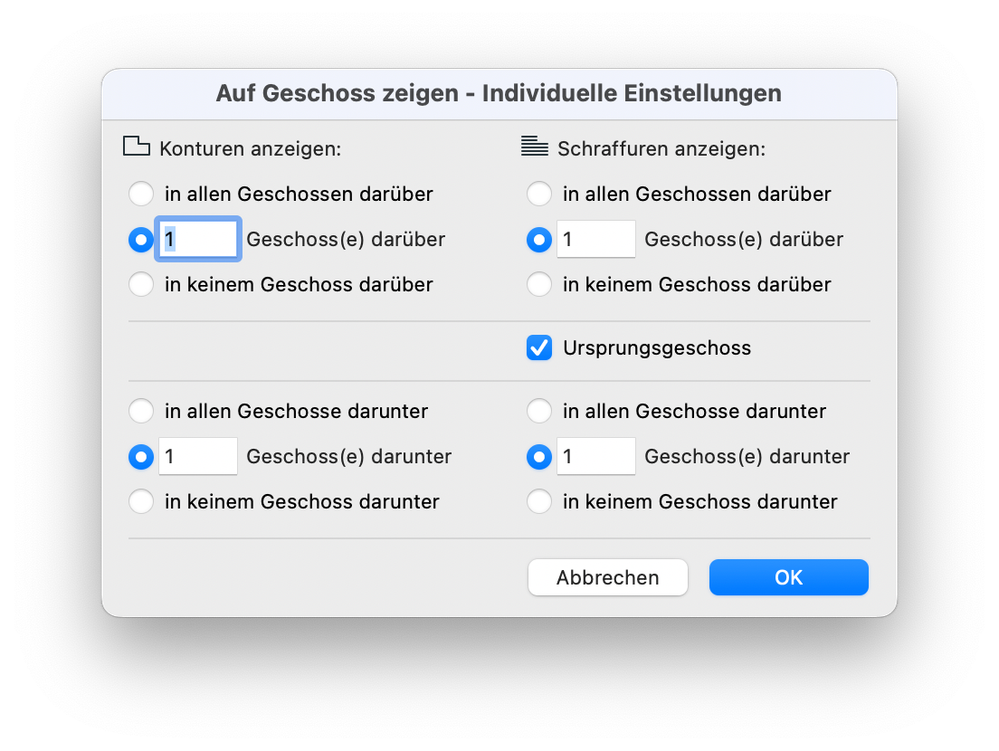Select Schraffuren 'Geschoss(e) darüber' radio button

tap(539, 240)
